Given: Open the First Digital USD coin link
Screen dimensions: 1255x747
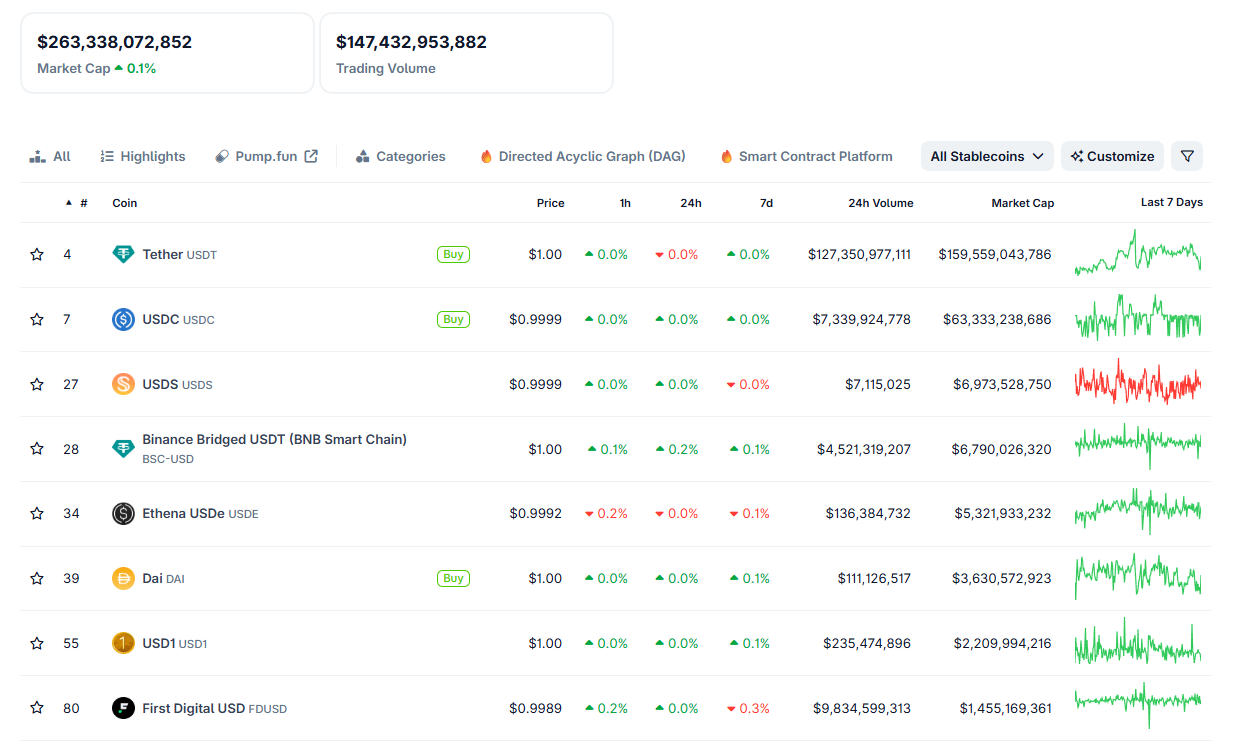Looking at the screenshot, I should (x=215, y=708).
